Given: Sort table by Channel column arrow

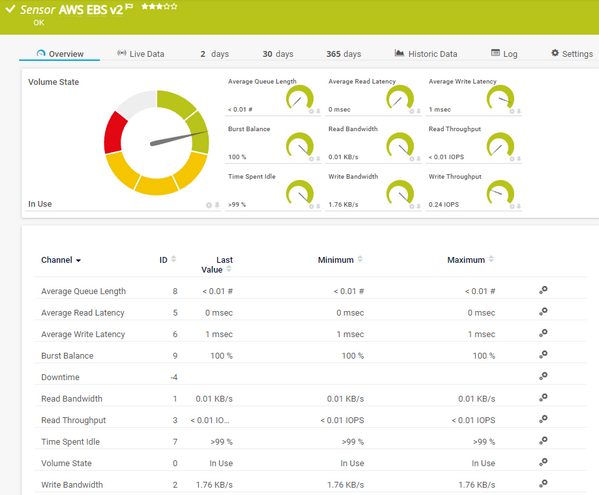Looking at the screenshot, I should pyautogui.click(x=78, y=260).
